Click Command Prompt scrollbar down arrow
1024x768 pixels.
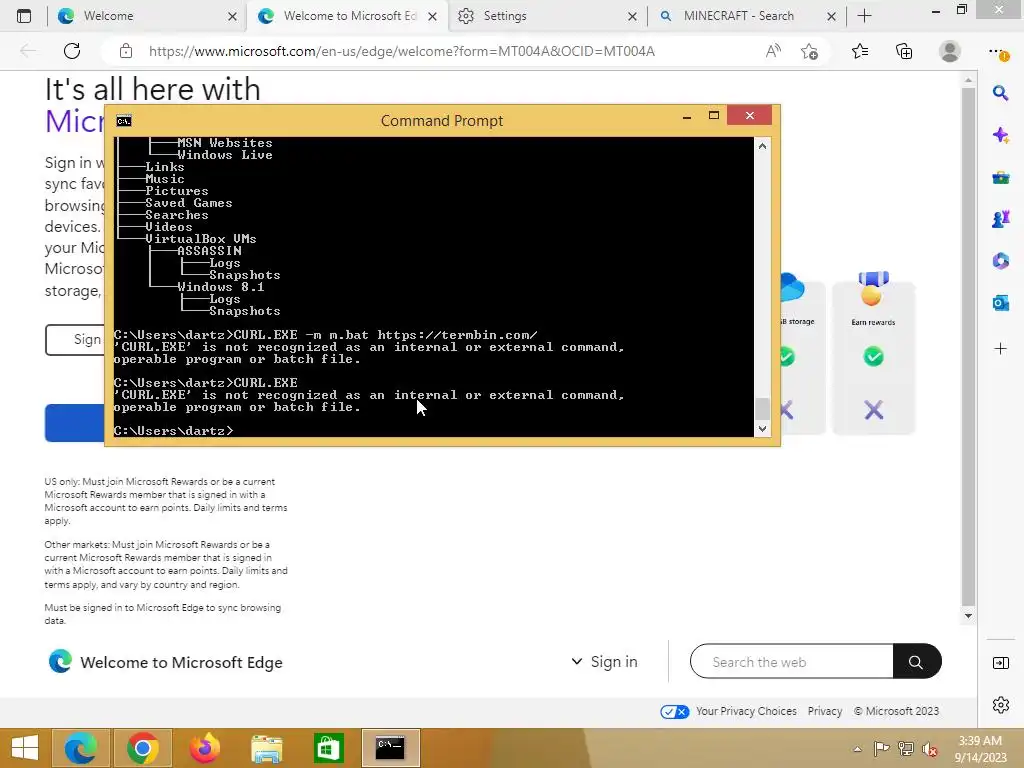pyautogui.click(x=762, y=429)
